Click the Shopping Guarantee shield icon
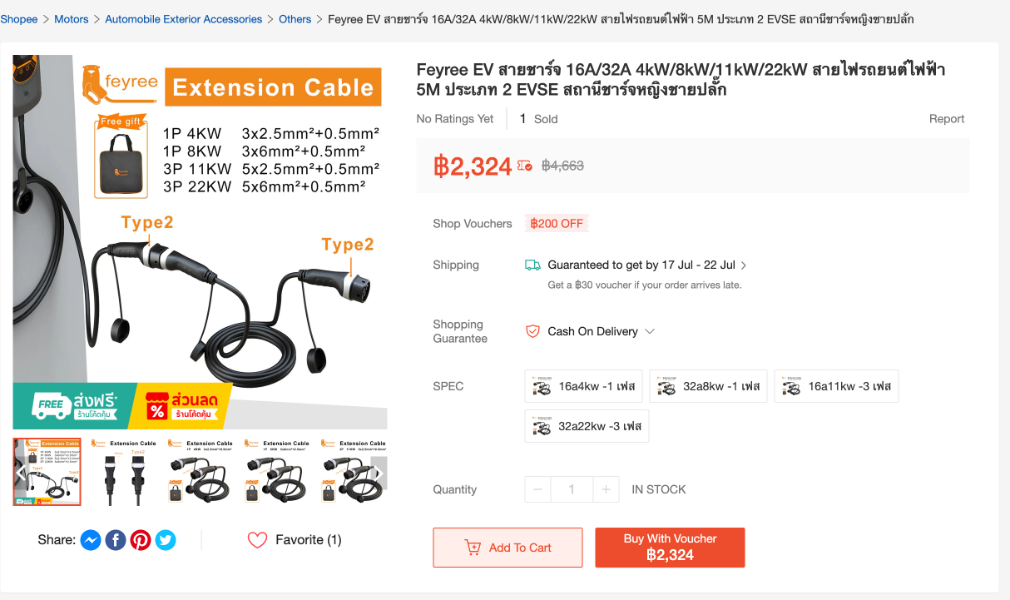The height and width of the screenshot is (600, 1010). click(533, 331)
